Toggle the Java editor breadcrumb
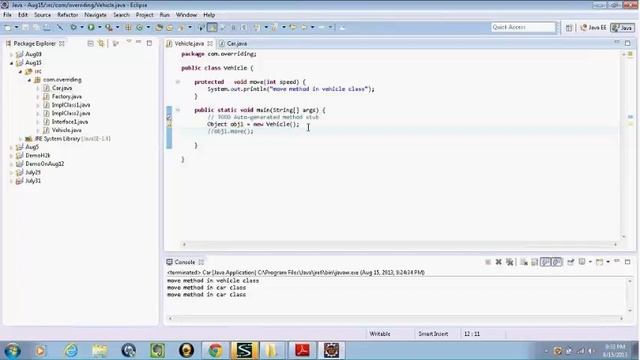Image resolution: width=640 pixels, height=360 pixels. pyautogui.click(x=202, y=27)
